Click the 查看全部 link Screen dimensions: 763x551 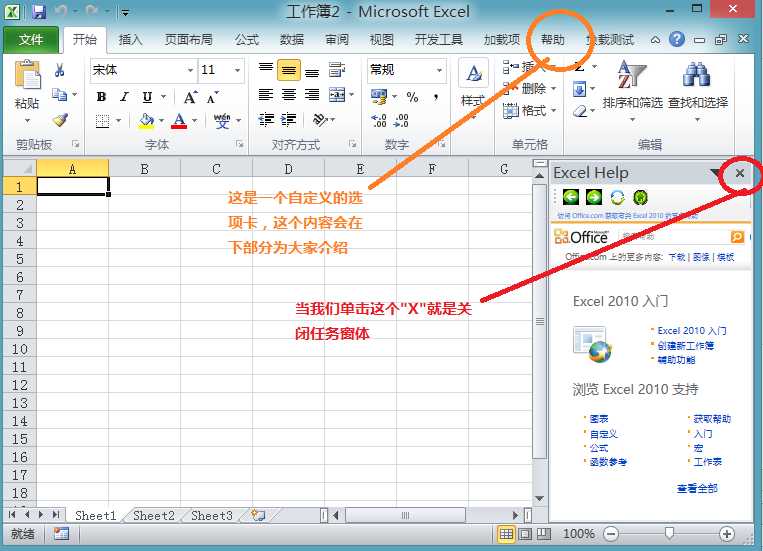tap(697, 488)
